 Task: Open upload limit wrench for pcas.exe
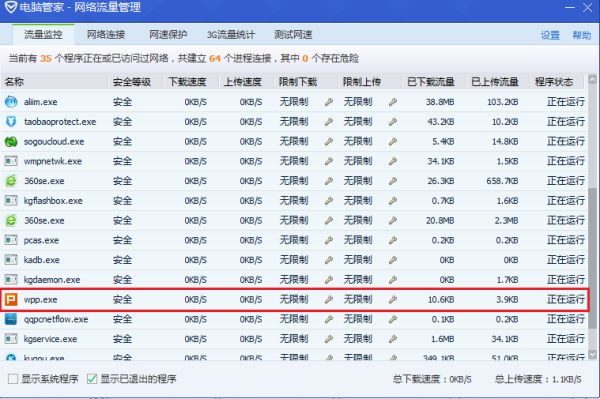click(x=393, y=241)
